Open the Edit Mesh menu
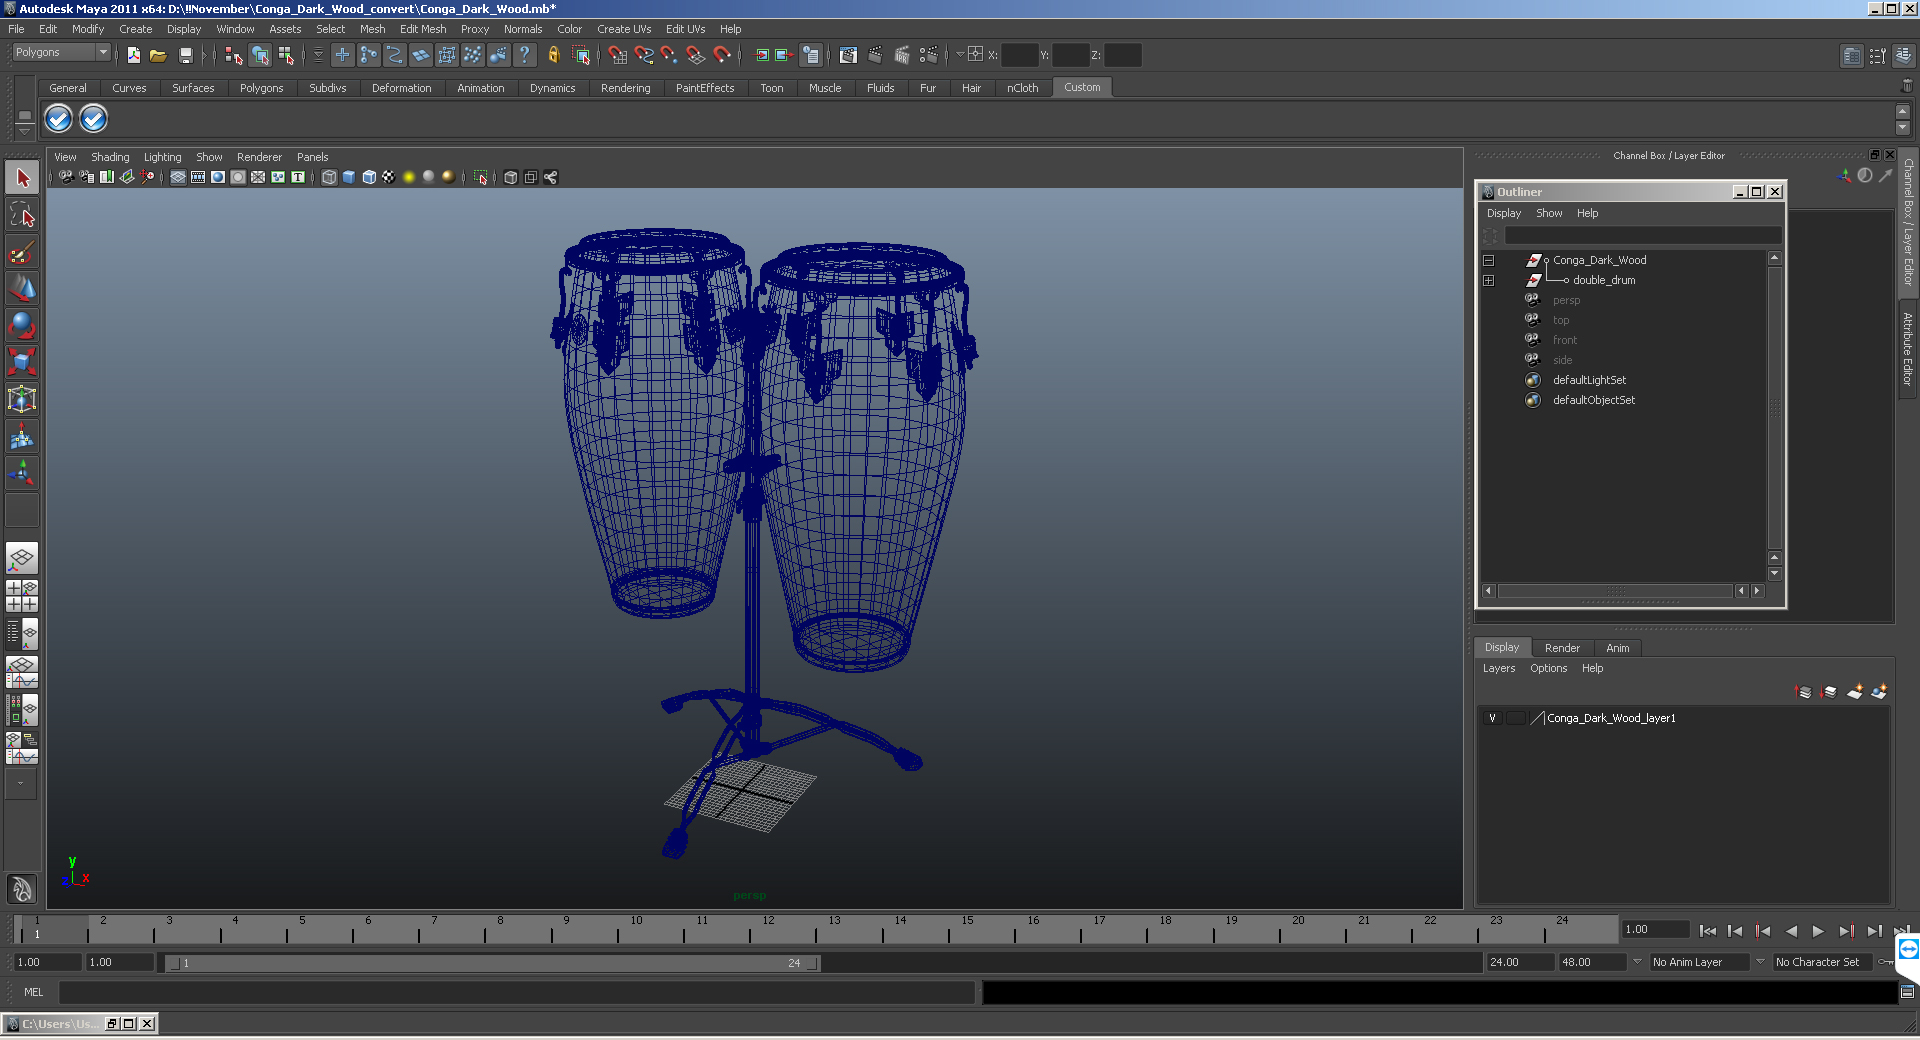This screenshot has height=1040, width=1920. point(423,29)
